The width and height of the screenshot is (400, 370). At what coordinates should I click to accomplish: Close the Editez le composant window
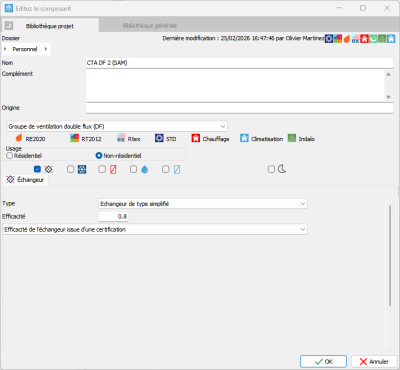coord(387,8)
